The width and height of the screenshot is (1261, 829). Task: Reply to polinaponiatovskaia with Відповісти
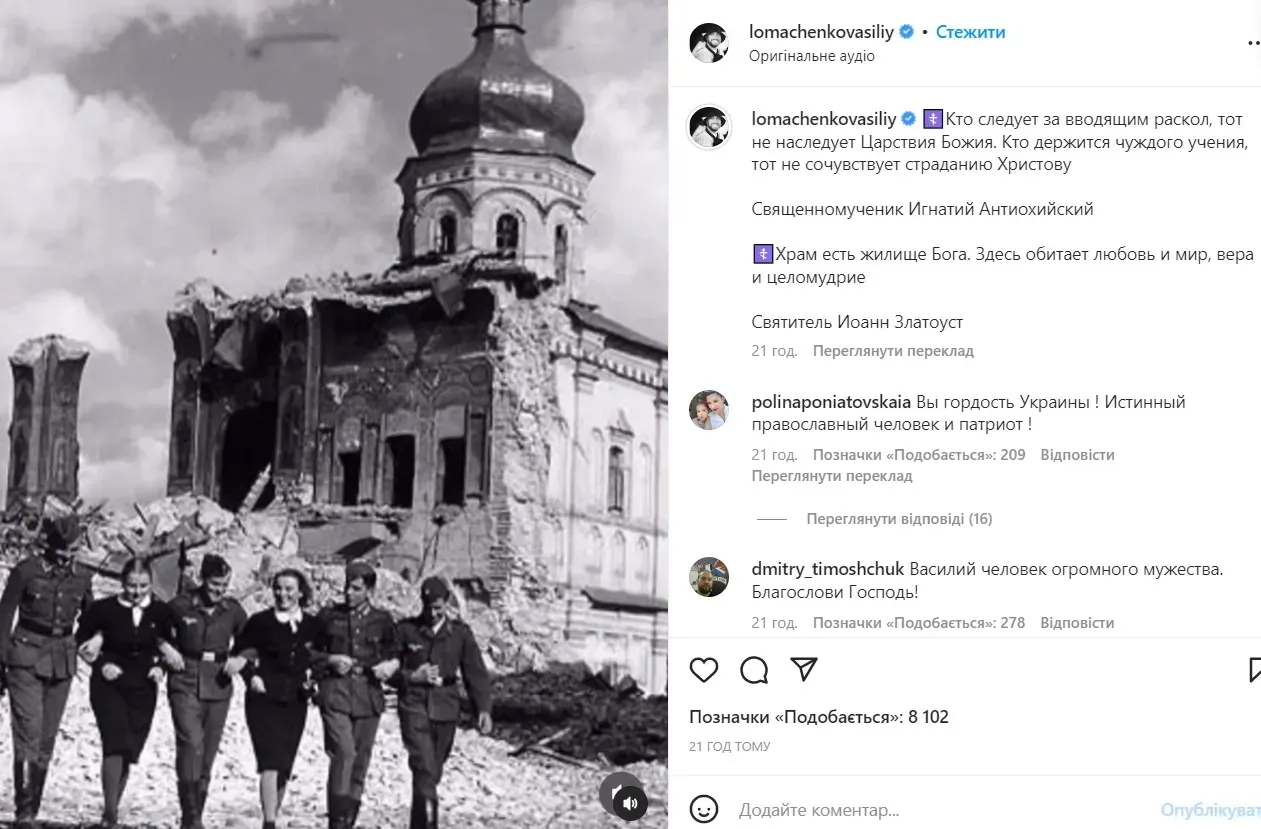pyautogui.click(x=1077, y=455)
